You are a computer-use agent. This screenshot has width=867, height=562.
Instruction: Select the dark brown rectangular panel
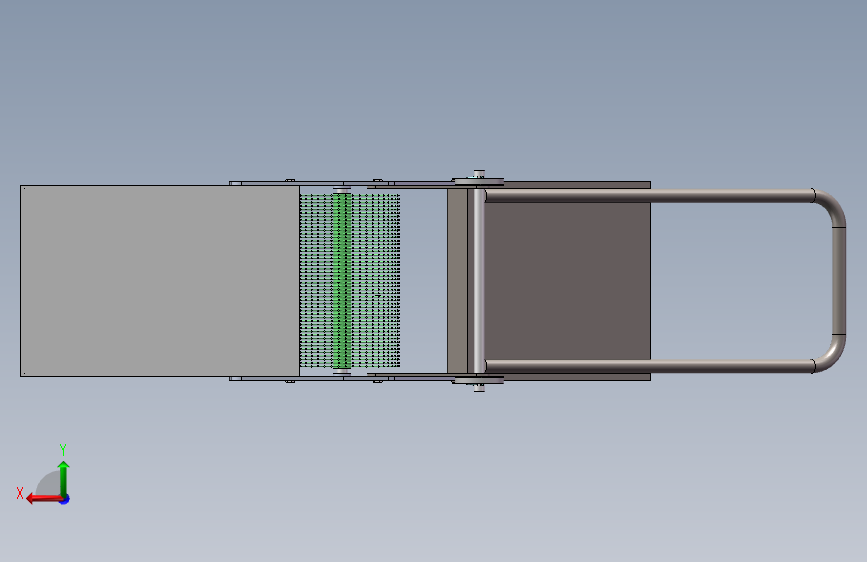(x=567, y=281)
